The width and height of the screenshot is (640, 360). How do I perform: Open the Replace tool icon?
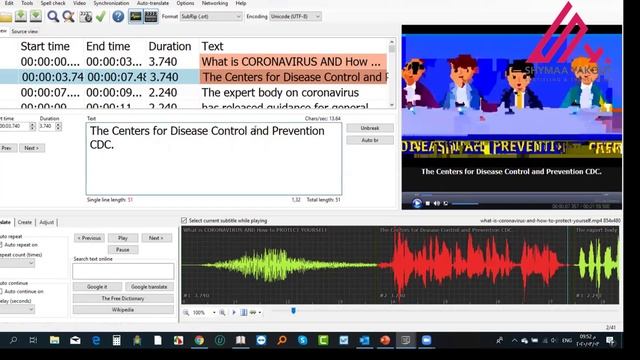tap(69, 16)
